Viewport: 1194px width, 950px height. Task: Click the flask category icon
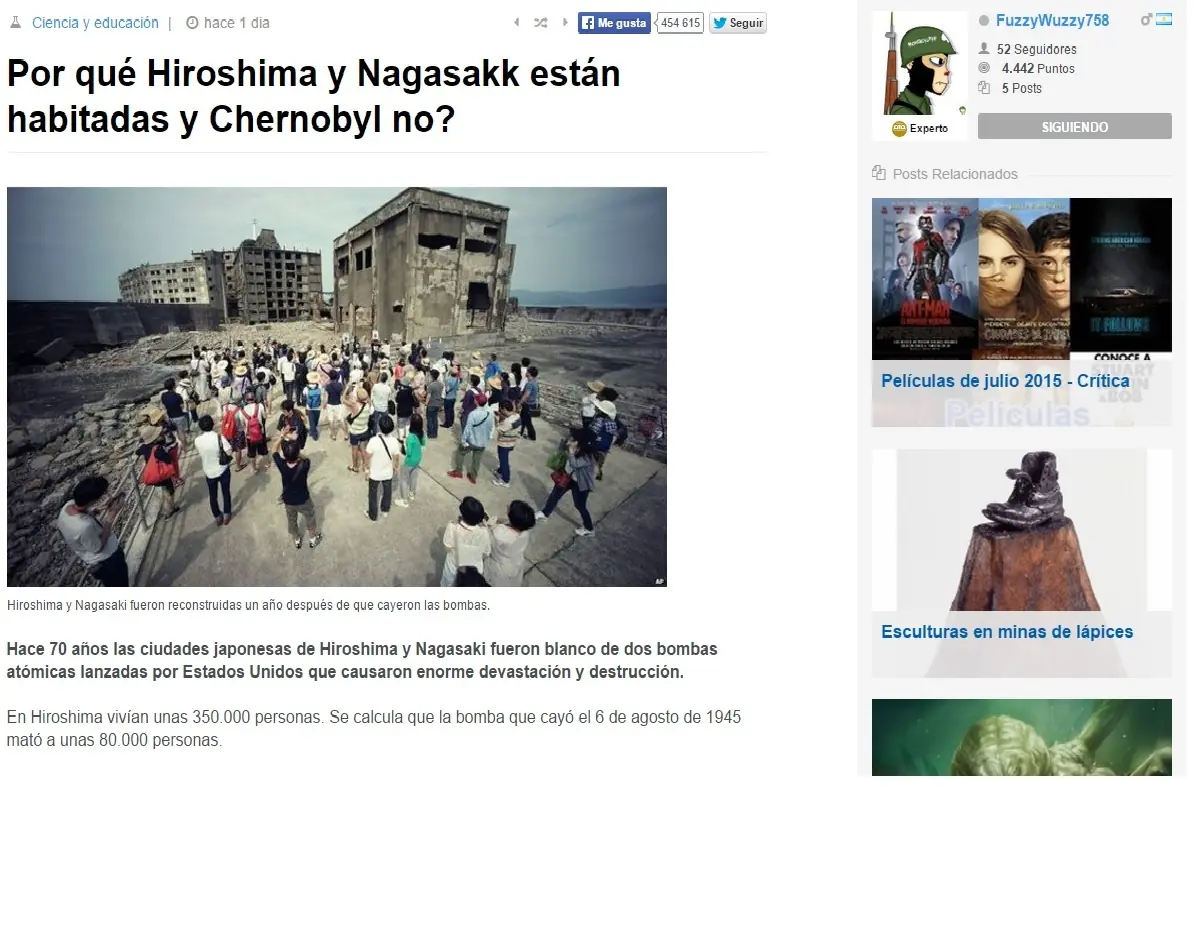click(x=15, y=23)
